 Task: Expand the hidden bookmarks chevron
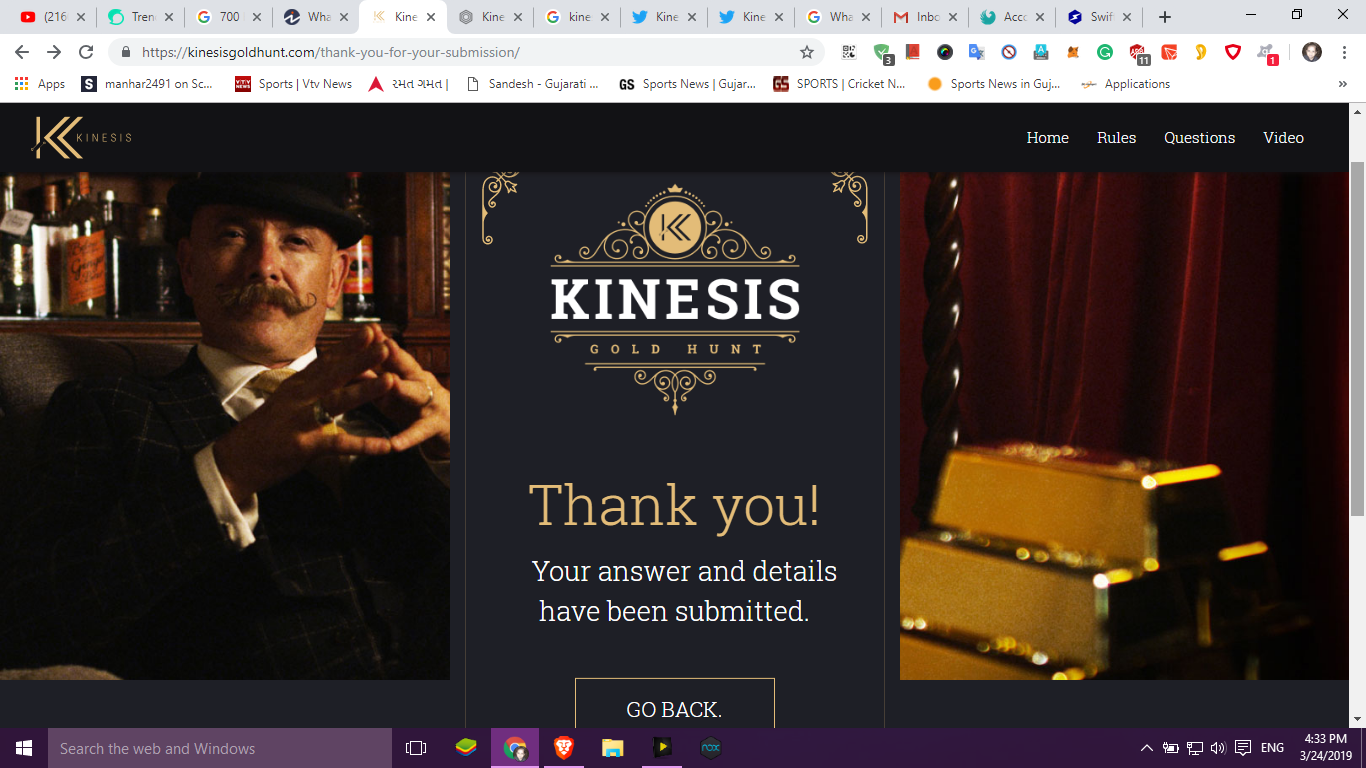(x=1342, y=84)
